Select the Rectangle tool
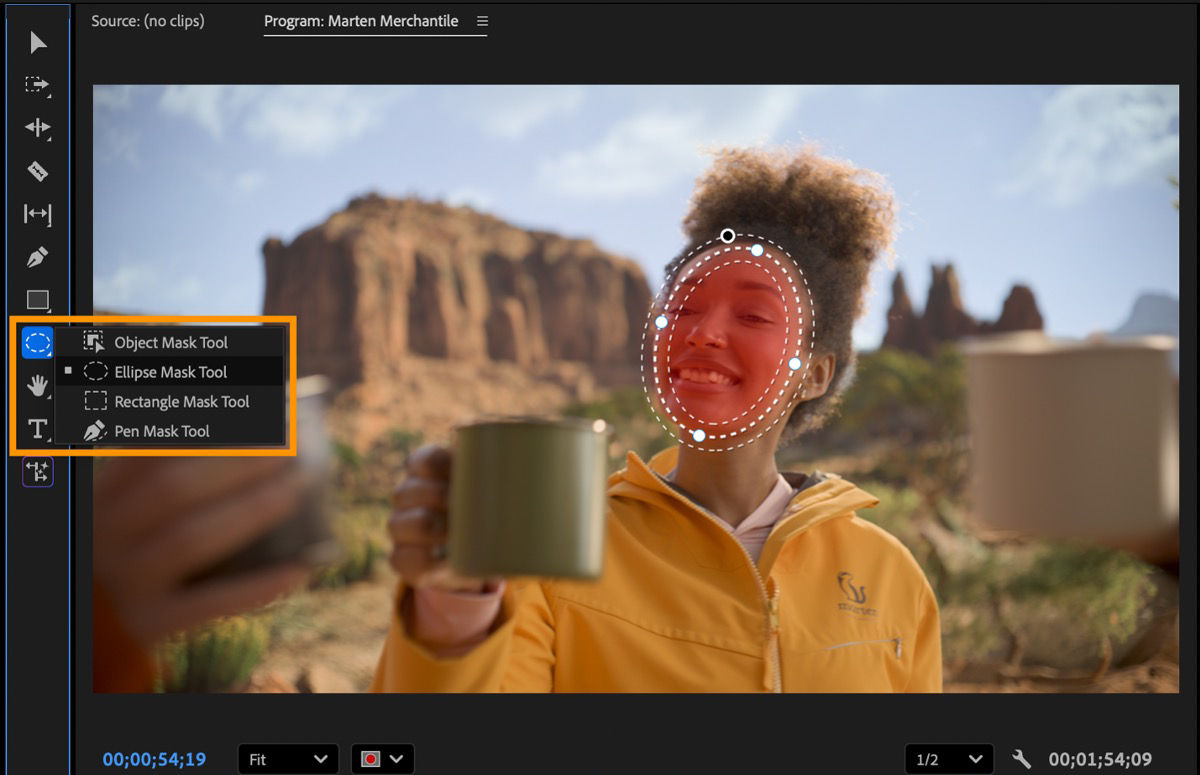 coord(36,300)
